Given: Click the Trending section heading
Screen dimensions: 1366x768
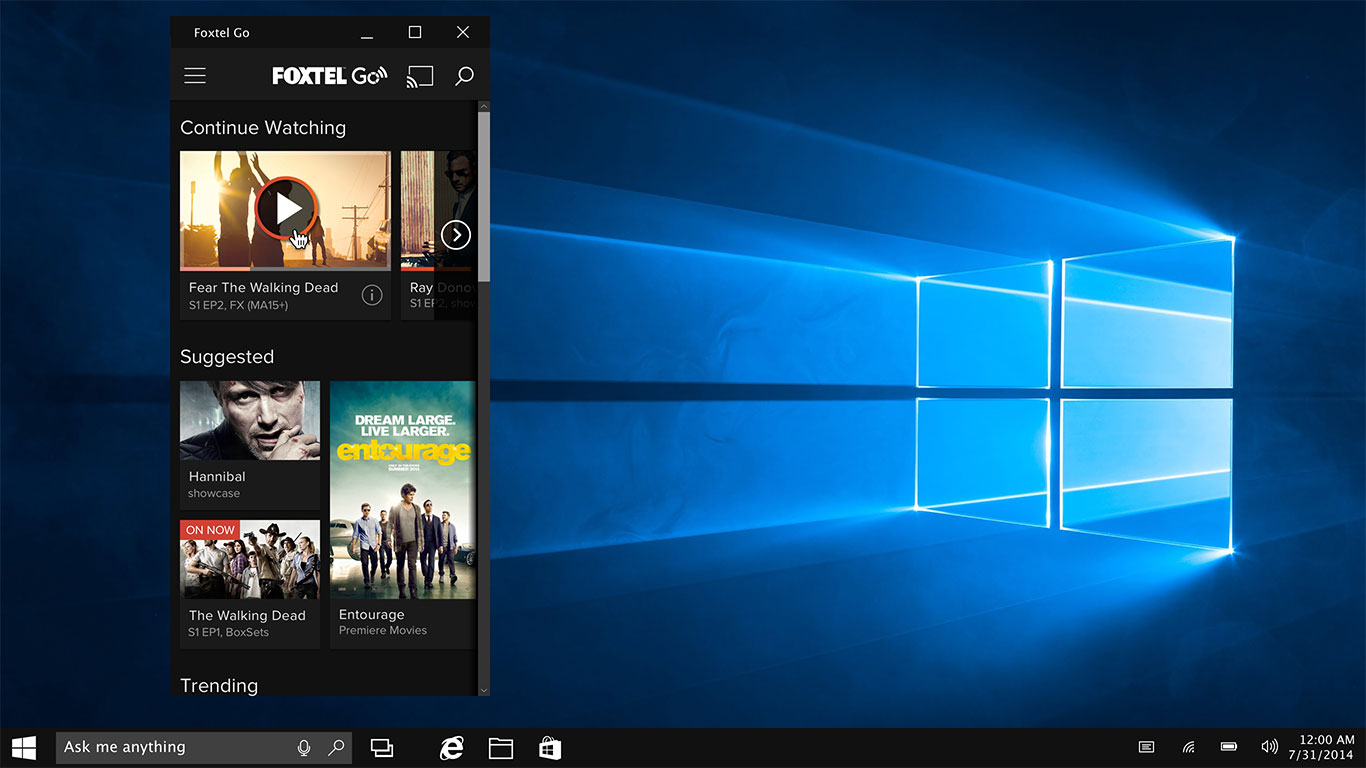Looking at the screenshot, I should pyautogui.click(x=219, y=686).
